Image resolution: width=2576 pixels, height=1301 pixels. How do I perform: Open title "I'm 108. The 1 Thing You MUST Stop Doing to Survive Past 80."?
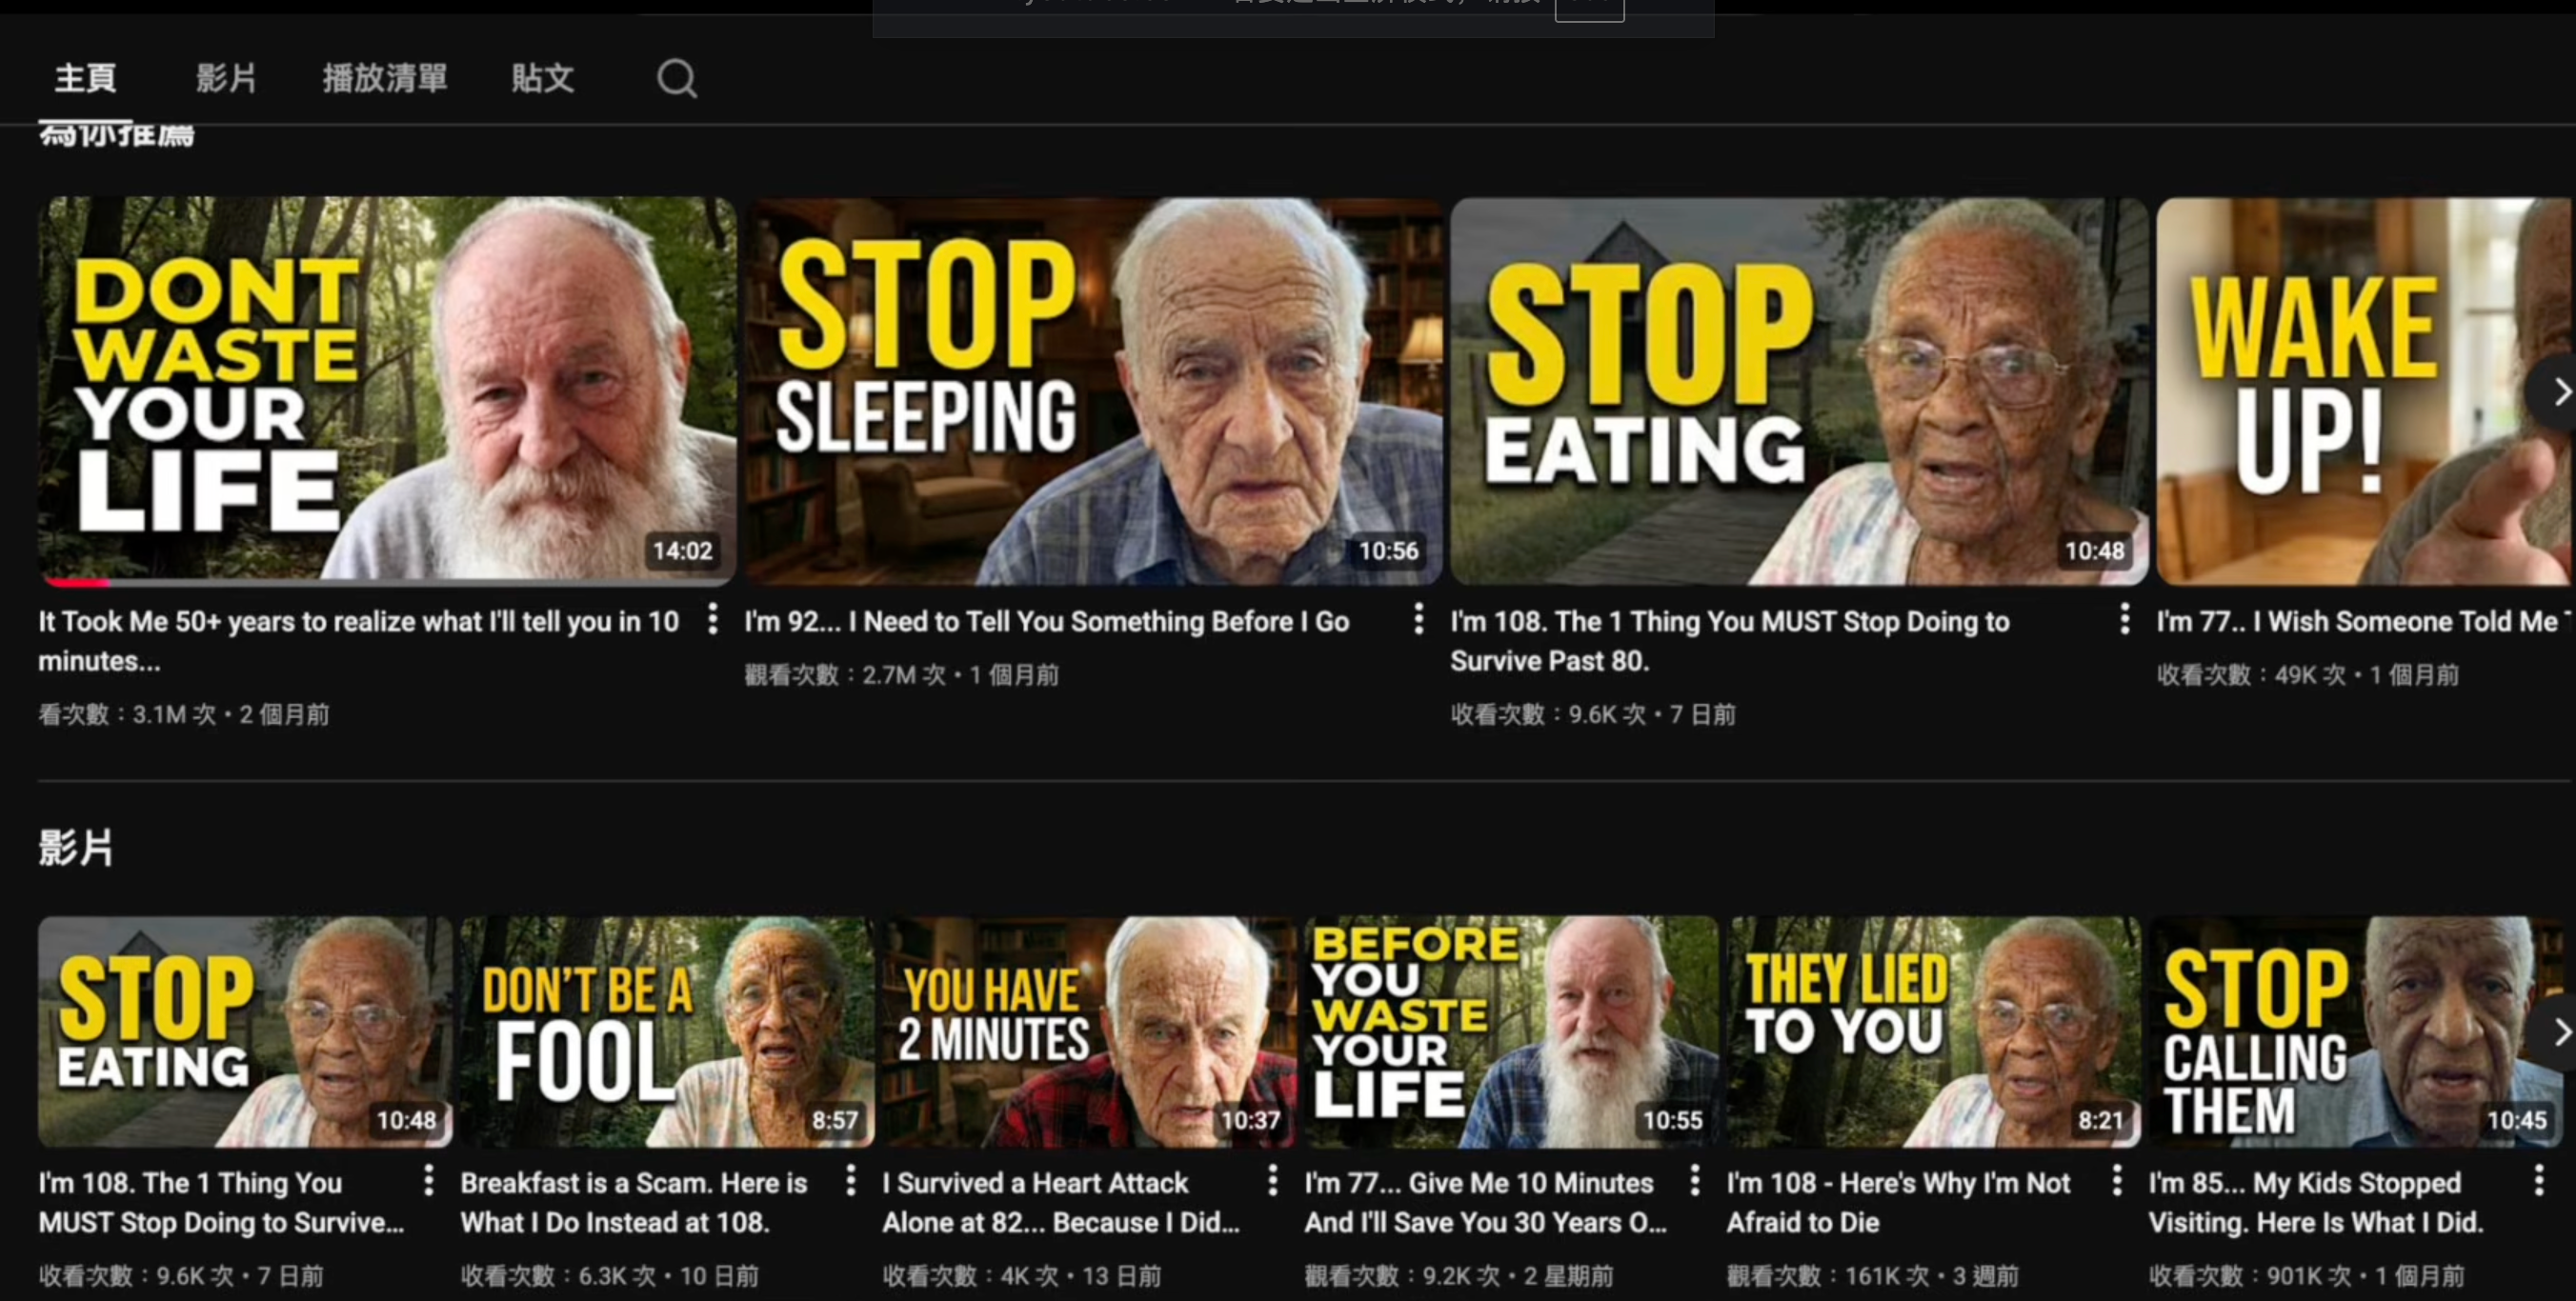(x=1730, y=641)
